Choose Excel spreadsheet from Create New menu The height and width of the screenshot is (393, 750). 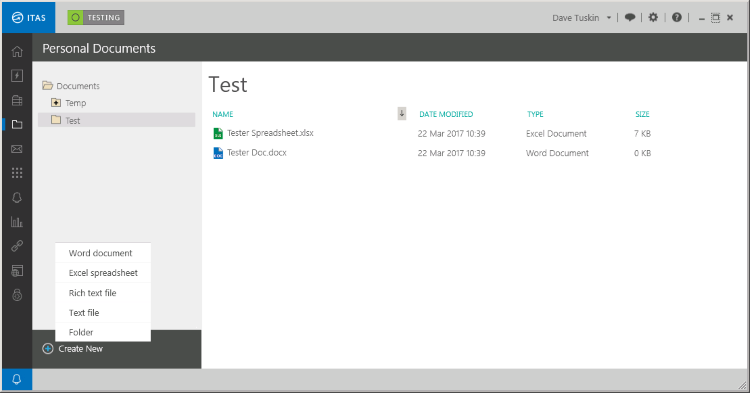point(103,273)
